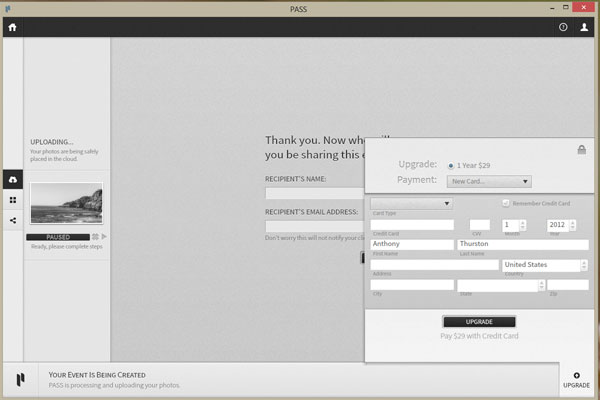Click the UPGRADE arrow in bottom corner
This screenshot has width=600, height=400.
click(x=576, y=380)
